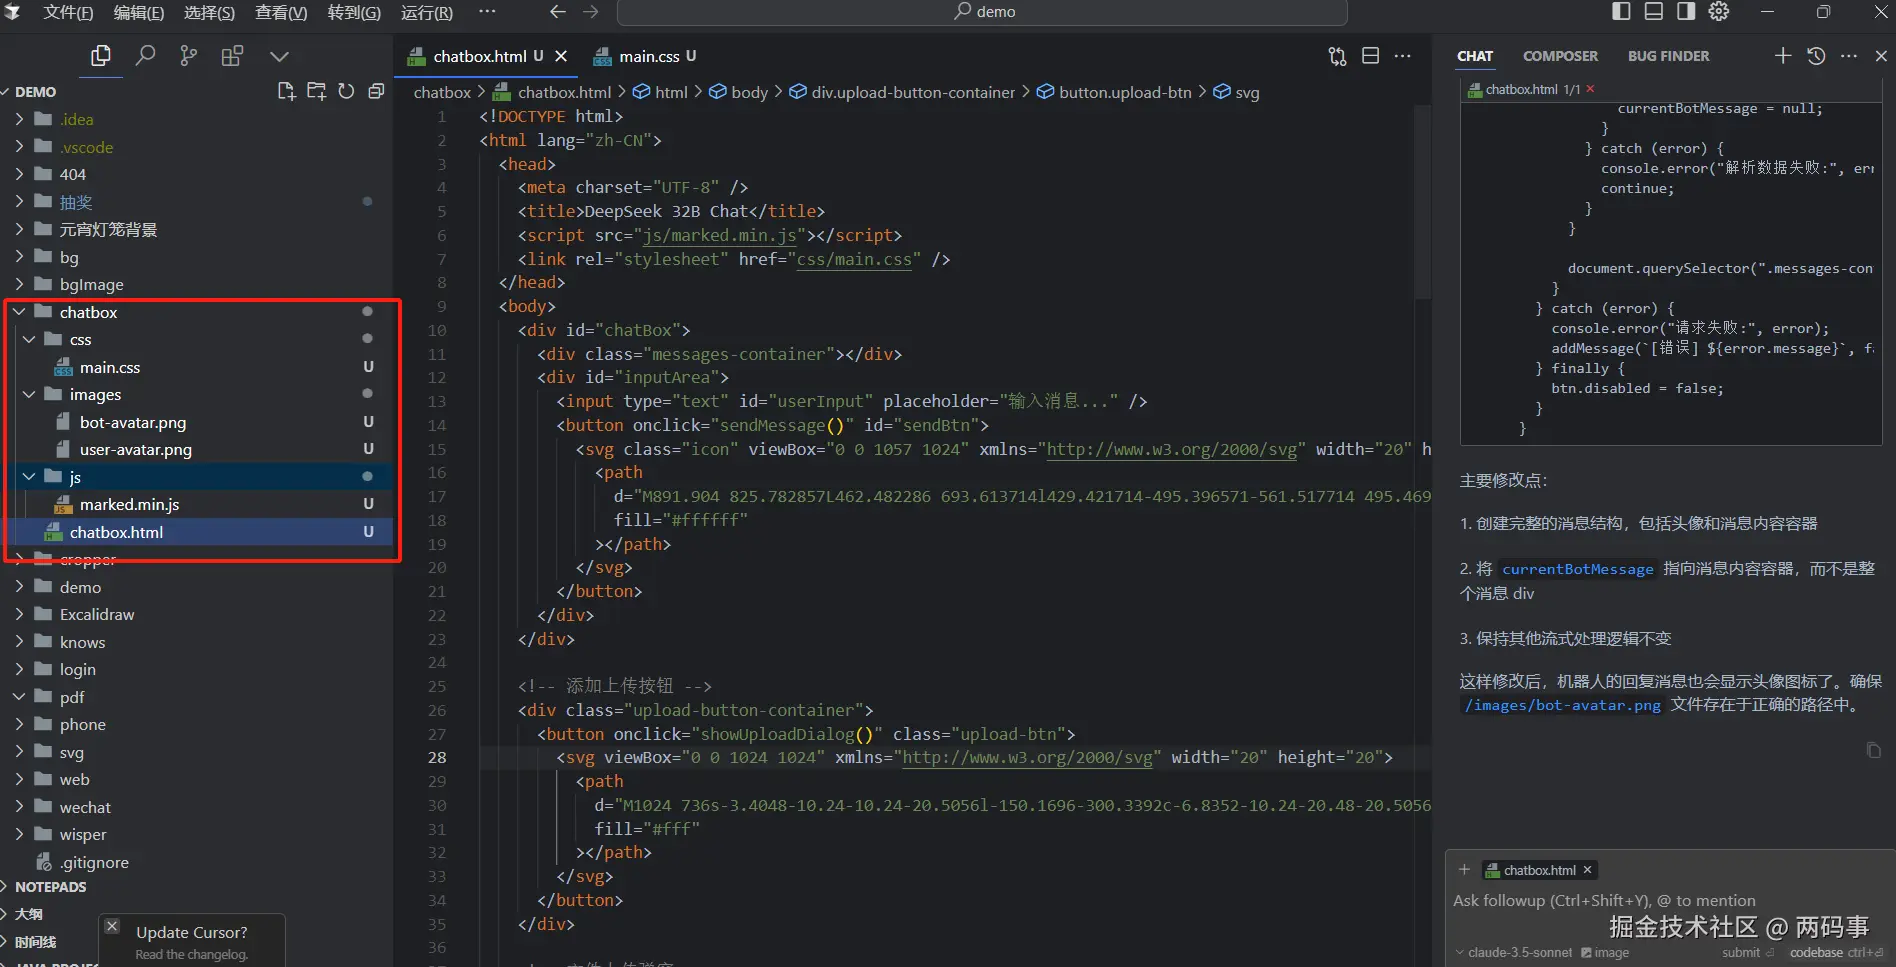Split the editor to the right
The height and width of the screenshot is (967, 1896).
(1370, 56)
